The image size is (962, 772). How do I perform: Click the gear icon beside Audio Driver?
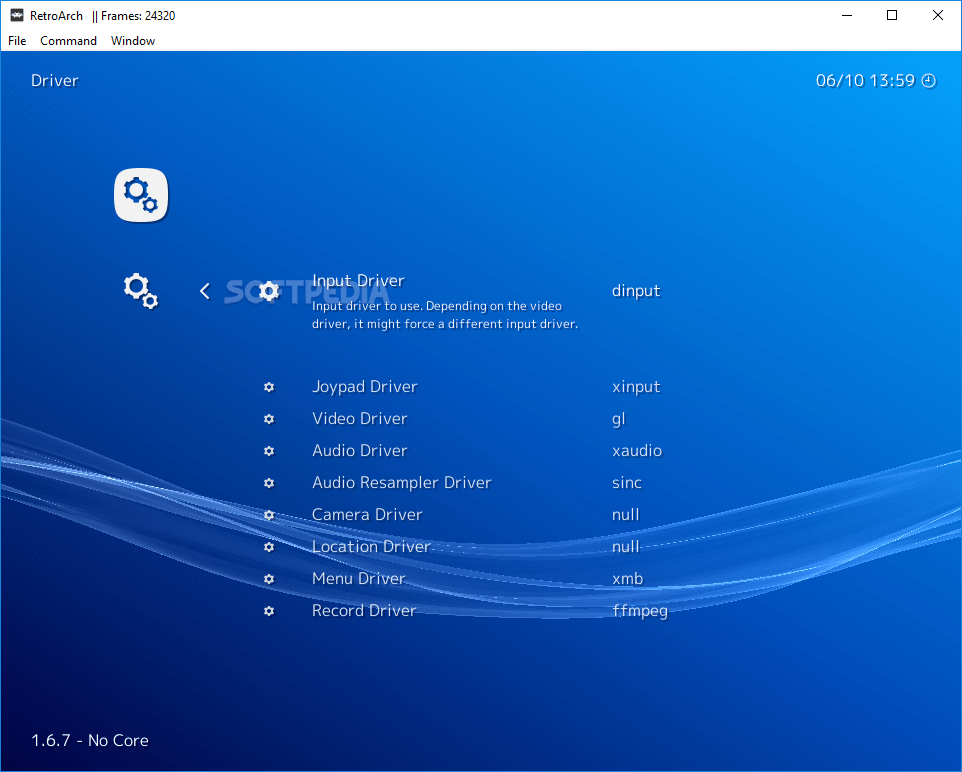(x=269, y=451)
